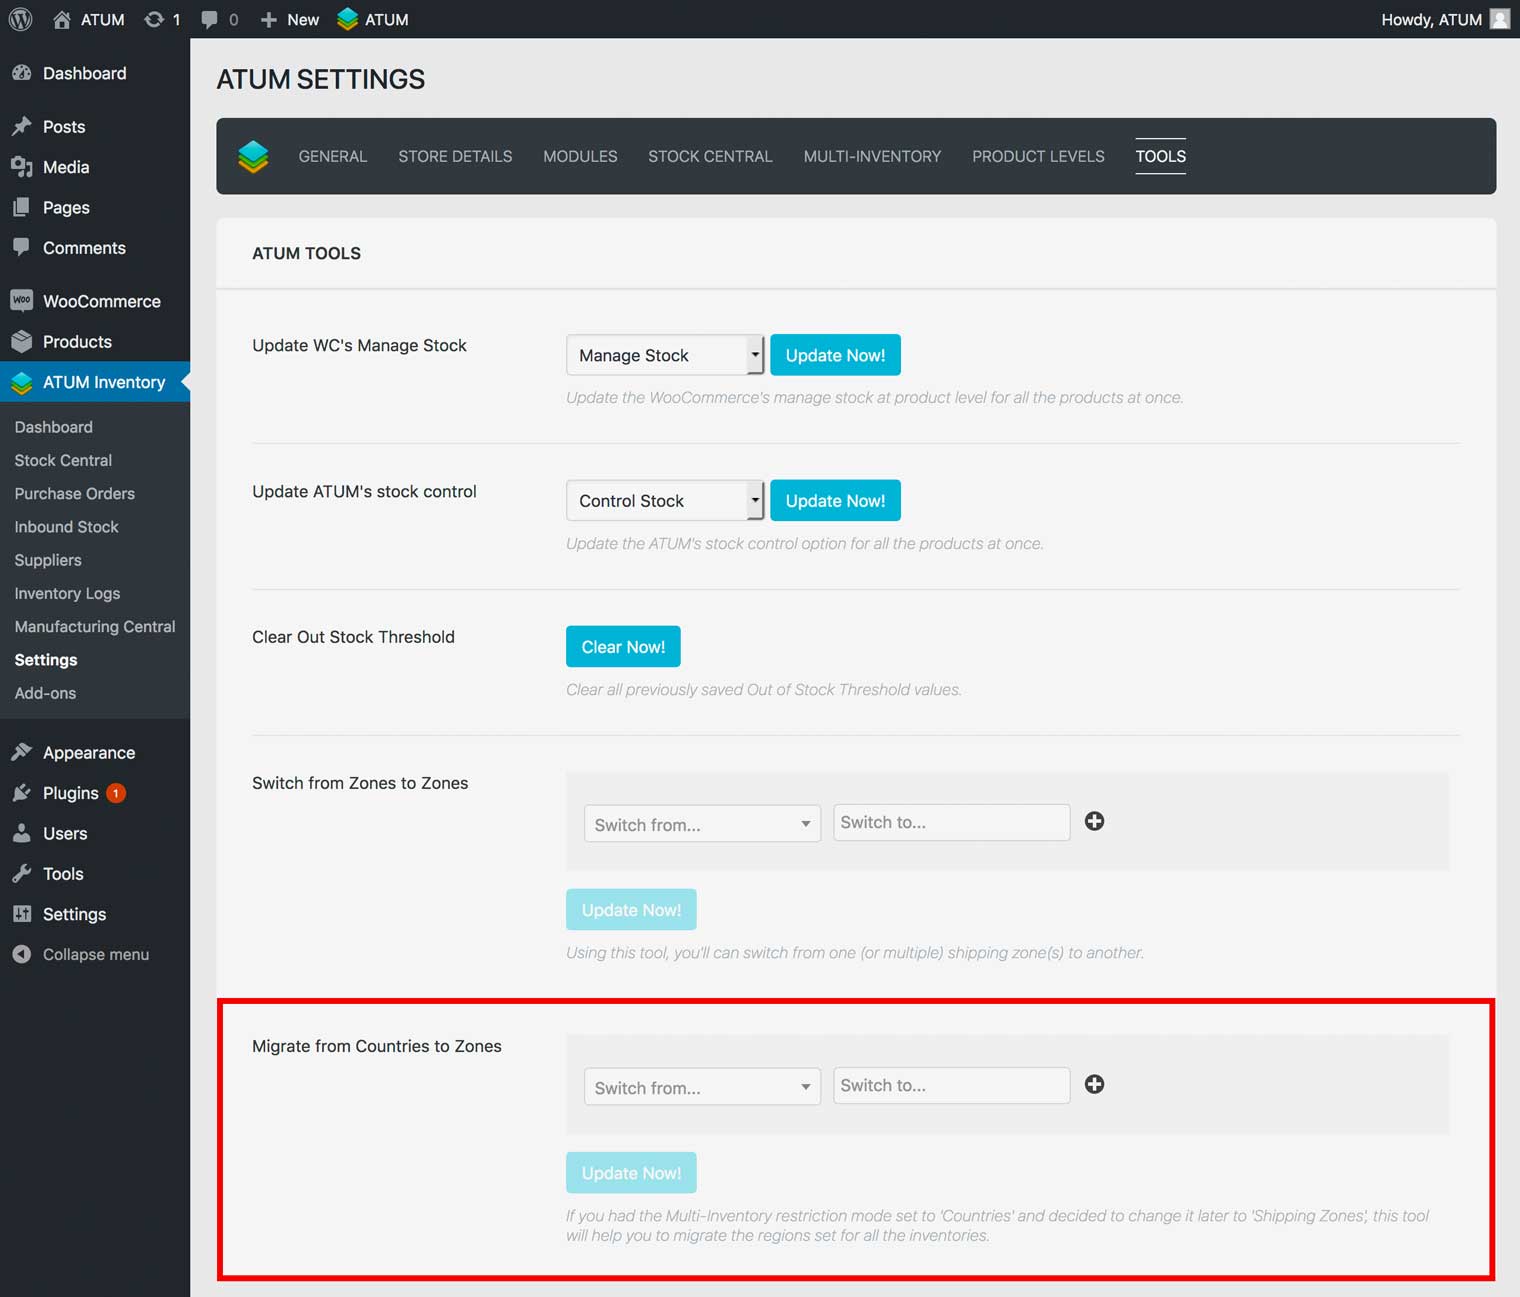This screenshot has width=1520, height=1297.
Task: Click the WordPress logo icon in admin bar
Action: (x=20, y=19)
